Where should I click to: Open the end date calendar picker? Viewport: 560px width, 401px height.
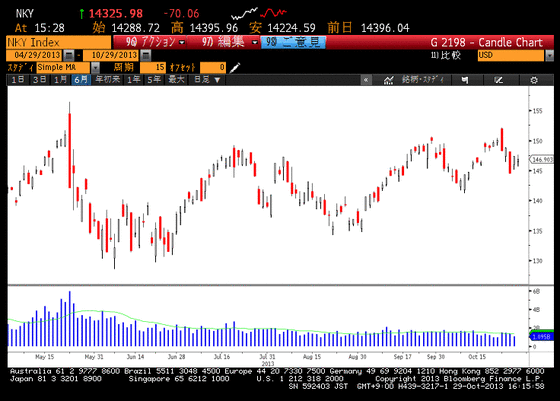(145, 55)
